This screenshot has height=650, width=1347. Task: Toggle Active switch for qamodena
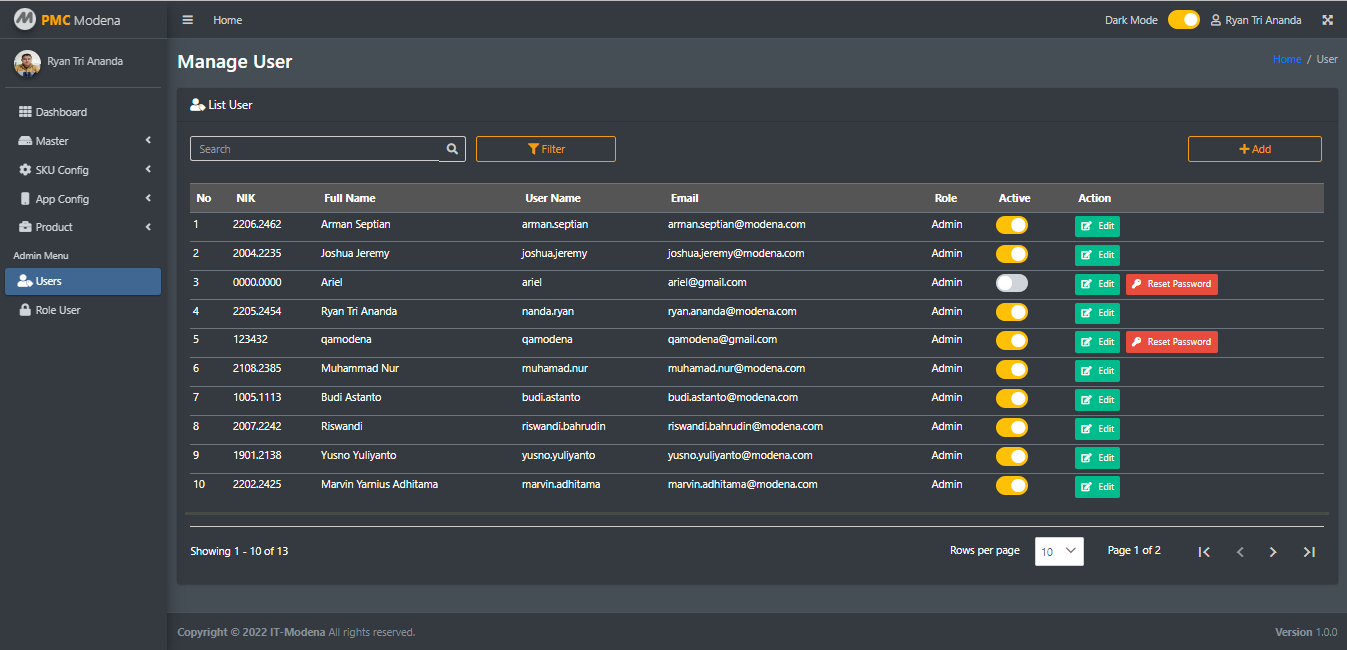point(1012,341)
